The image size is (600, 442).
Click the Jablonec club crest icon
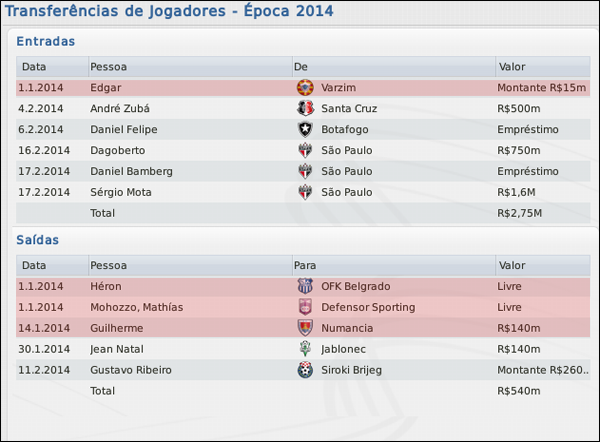tap(305, 349)
